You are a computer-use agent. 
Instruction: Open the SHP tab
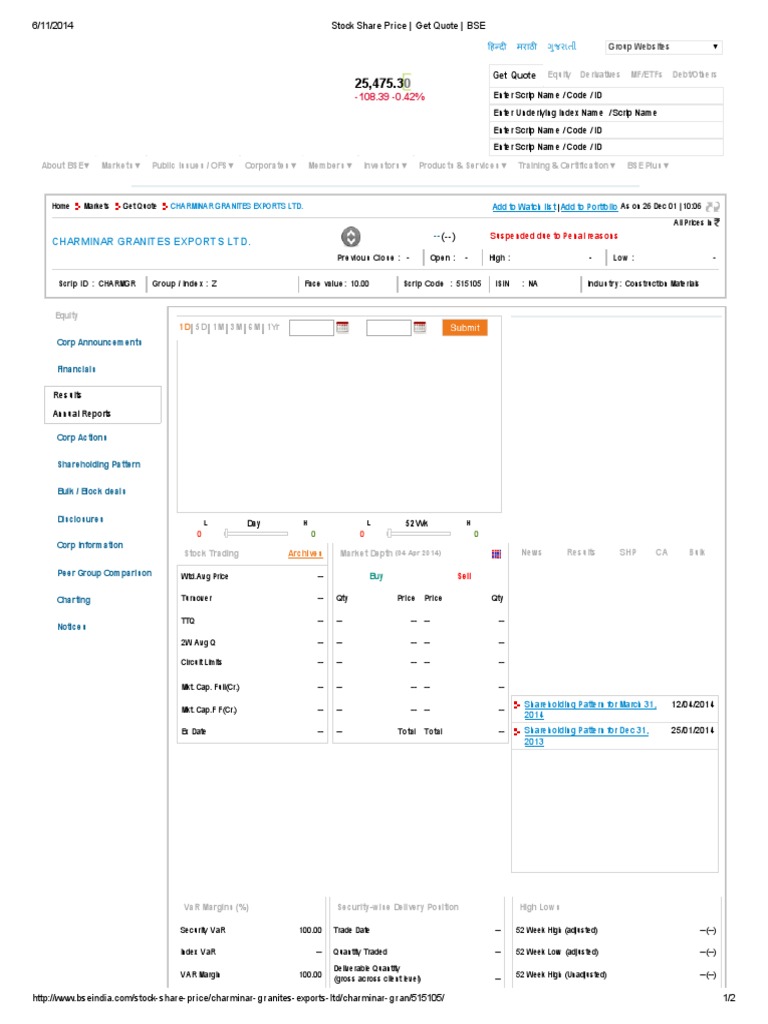click(x=628, y=552)
